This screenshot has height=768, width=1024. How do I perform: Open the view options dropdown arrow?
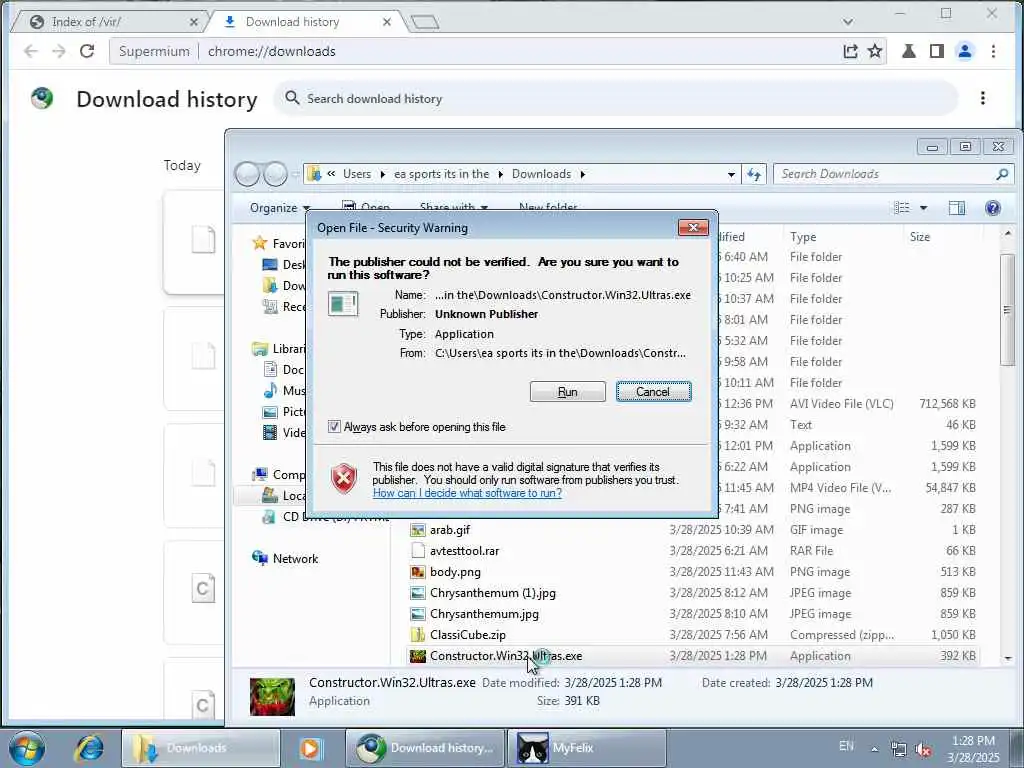click(923, 208)
